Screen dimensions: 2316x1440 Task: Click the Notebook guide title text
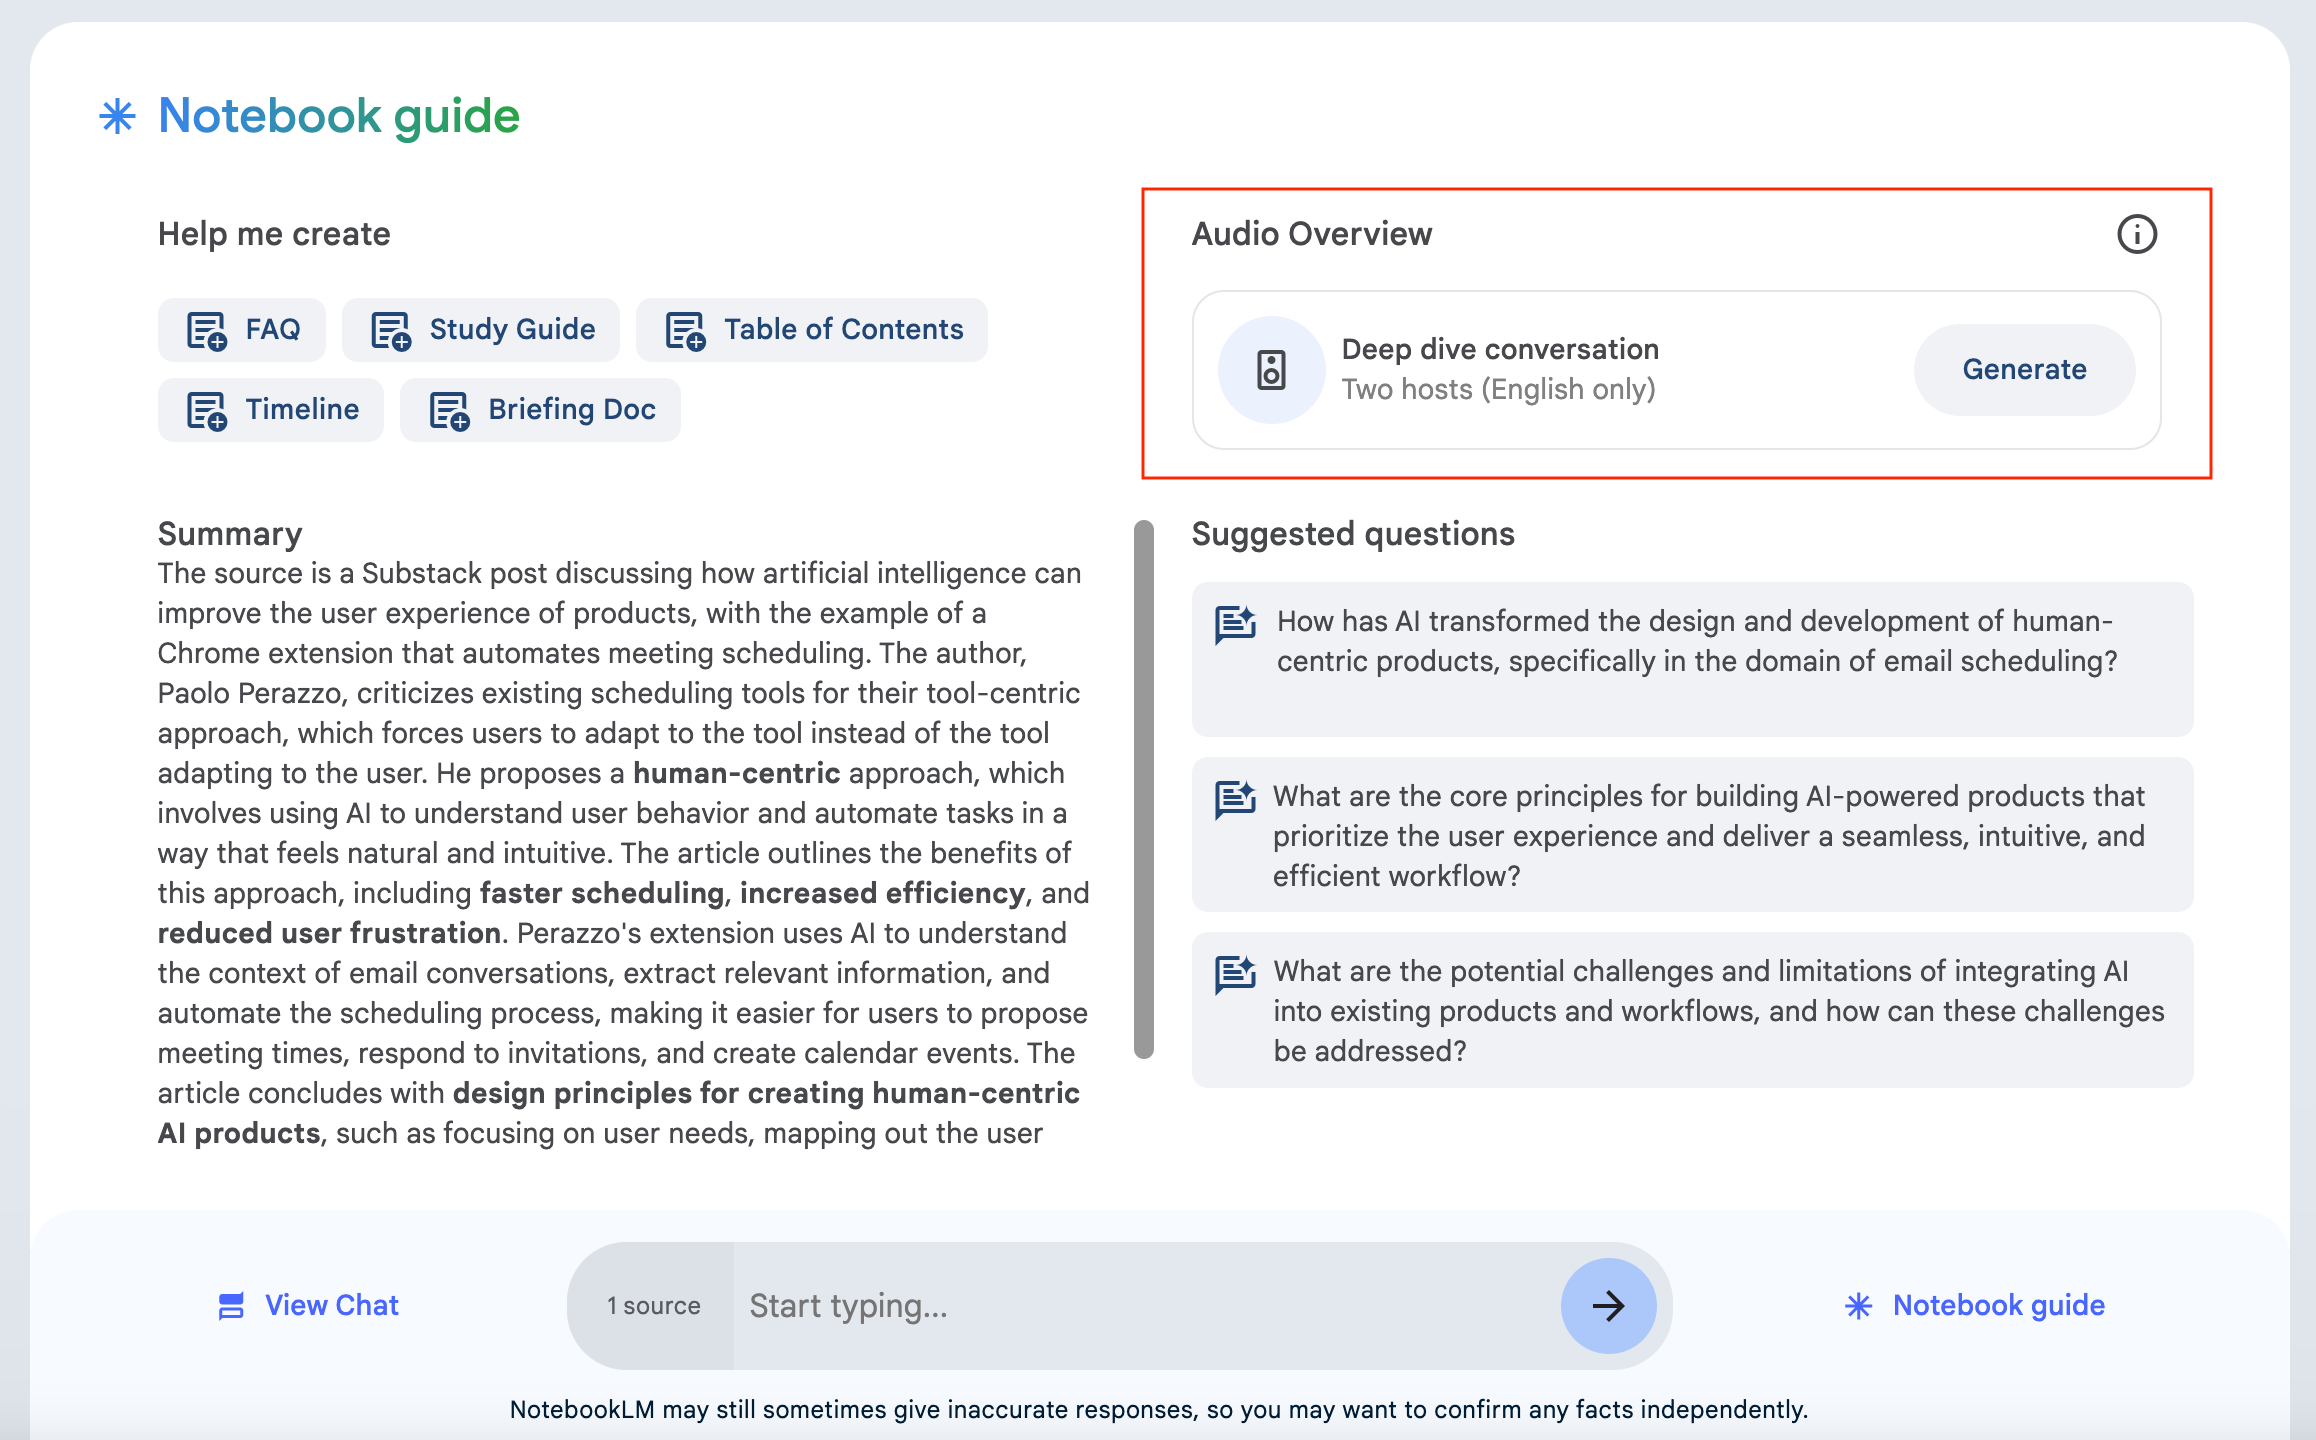coord(339,116)
